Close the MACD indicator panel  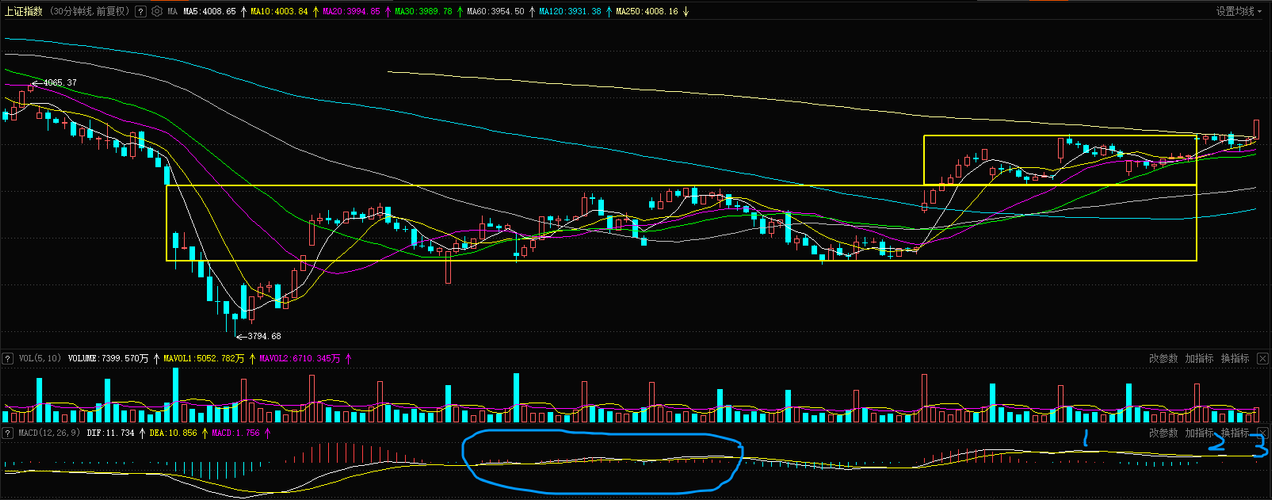click(1264, 433)
